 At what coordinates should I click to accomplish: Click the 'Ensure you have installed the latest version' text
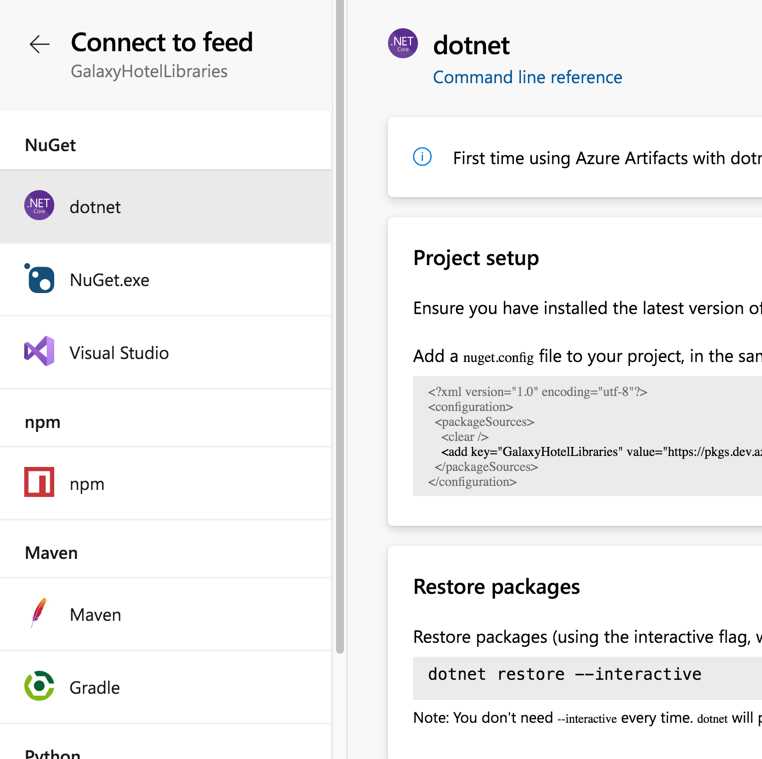(587, 308)
